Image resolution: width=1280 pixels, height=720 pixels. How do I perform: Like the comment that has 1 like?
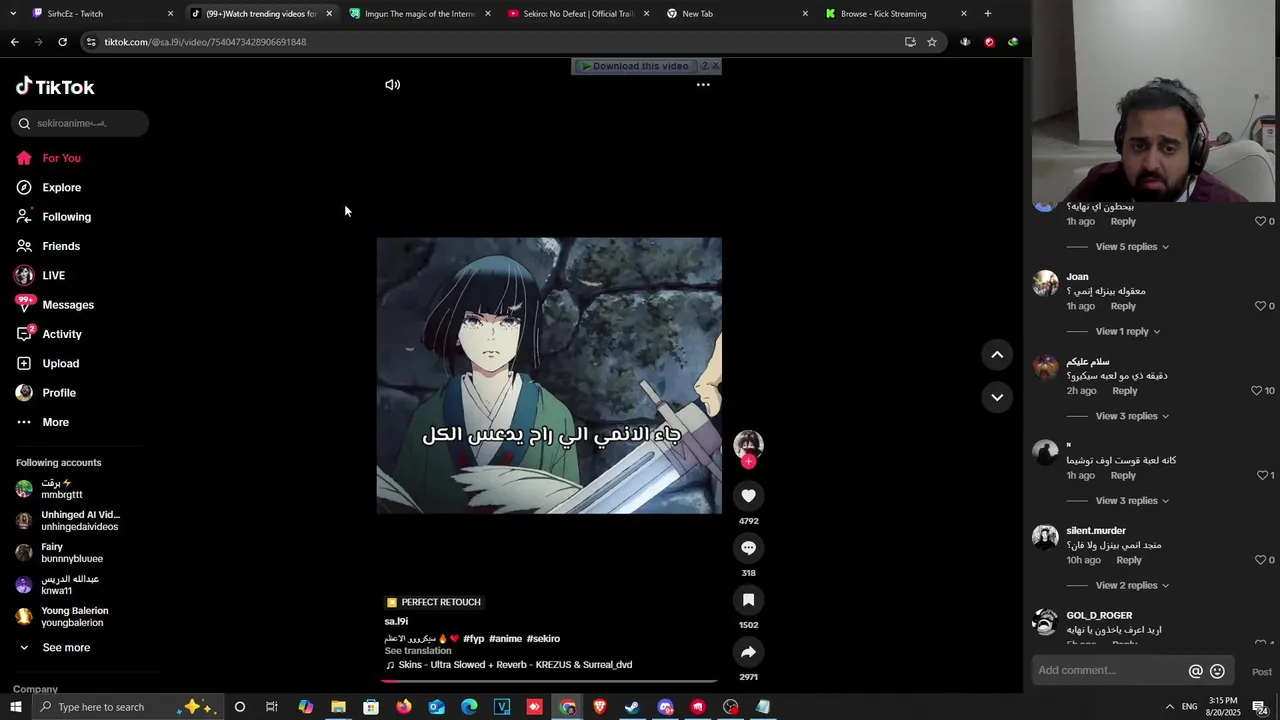pos(1260,475)
